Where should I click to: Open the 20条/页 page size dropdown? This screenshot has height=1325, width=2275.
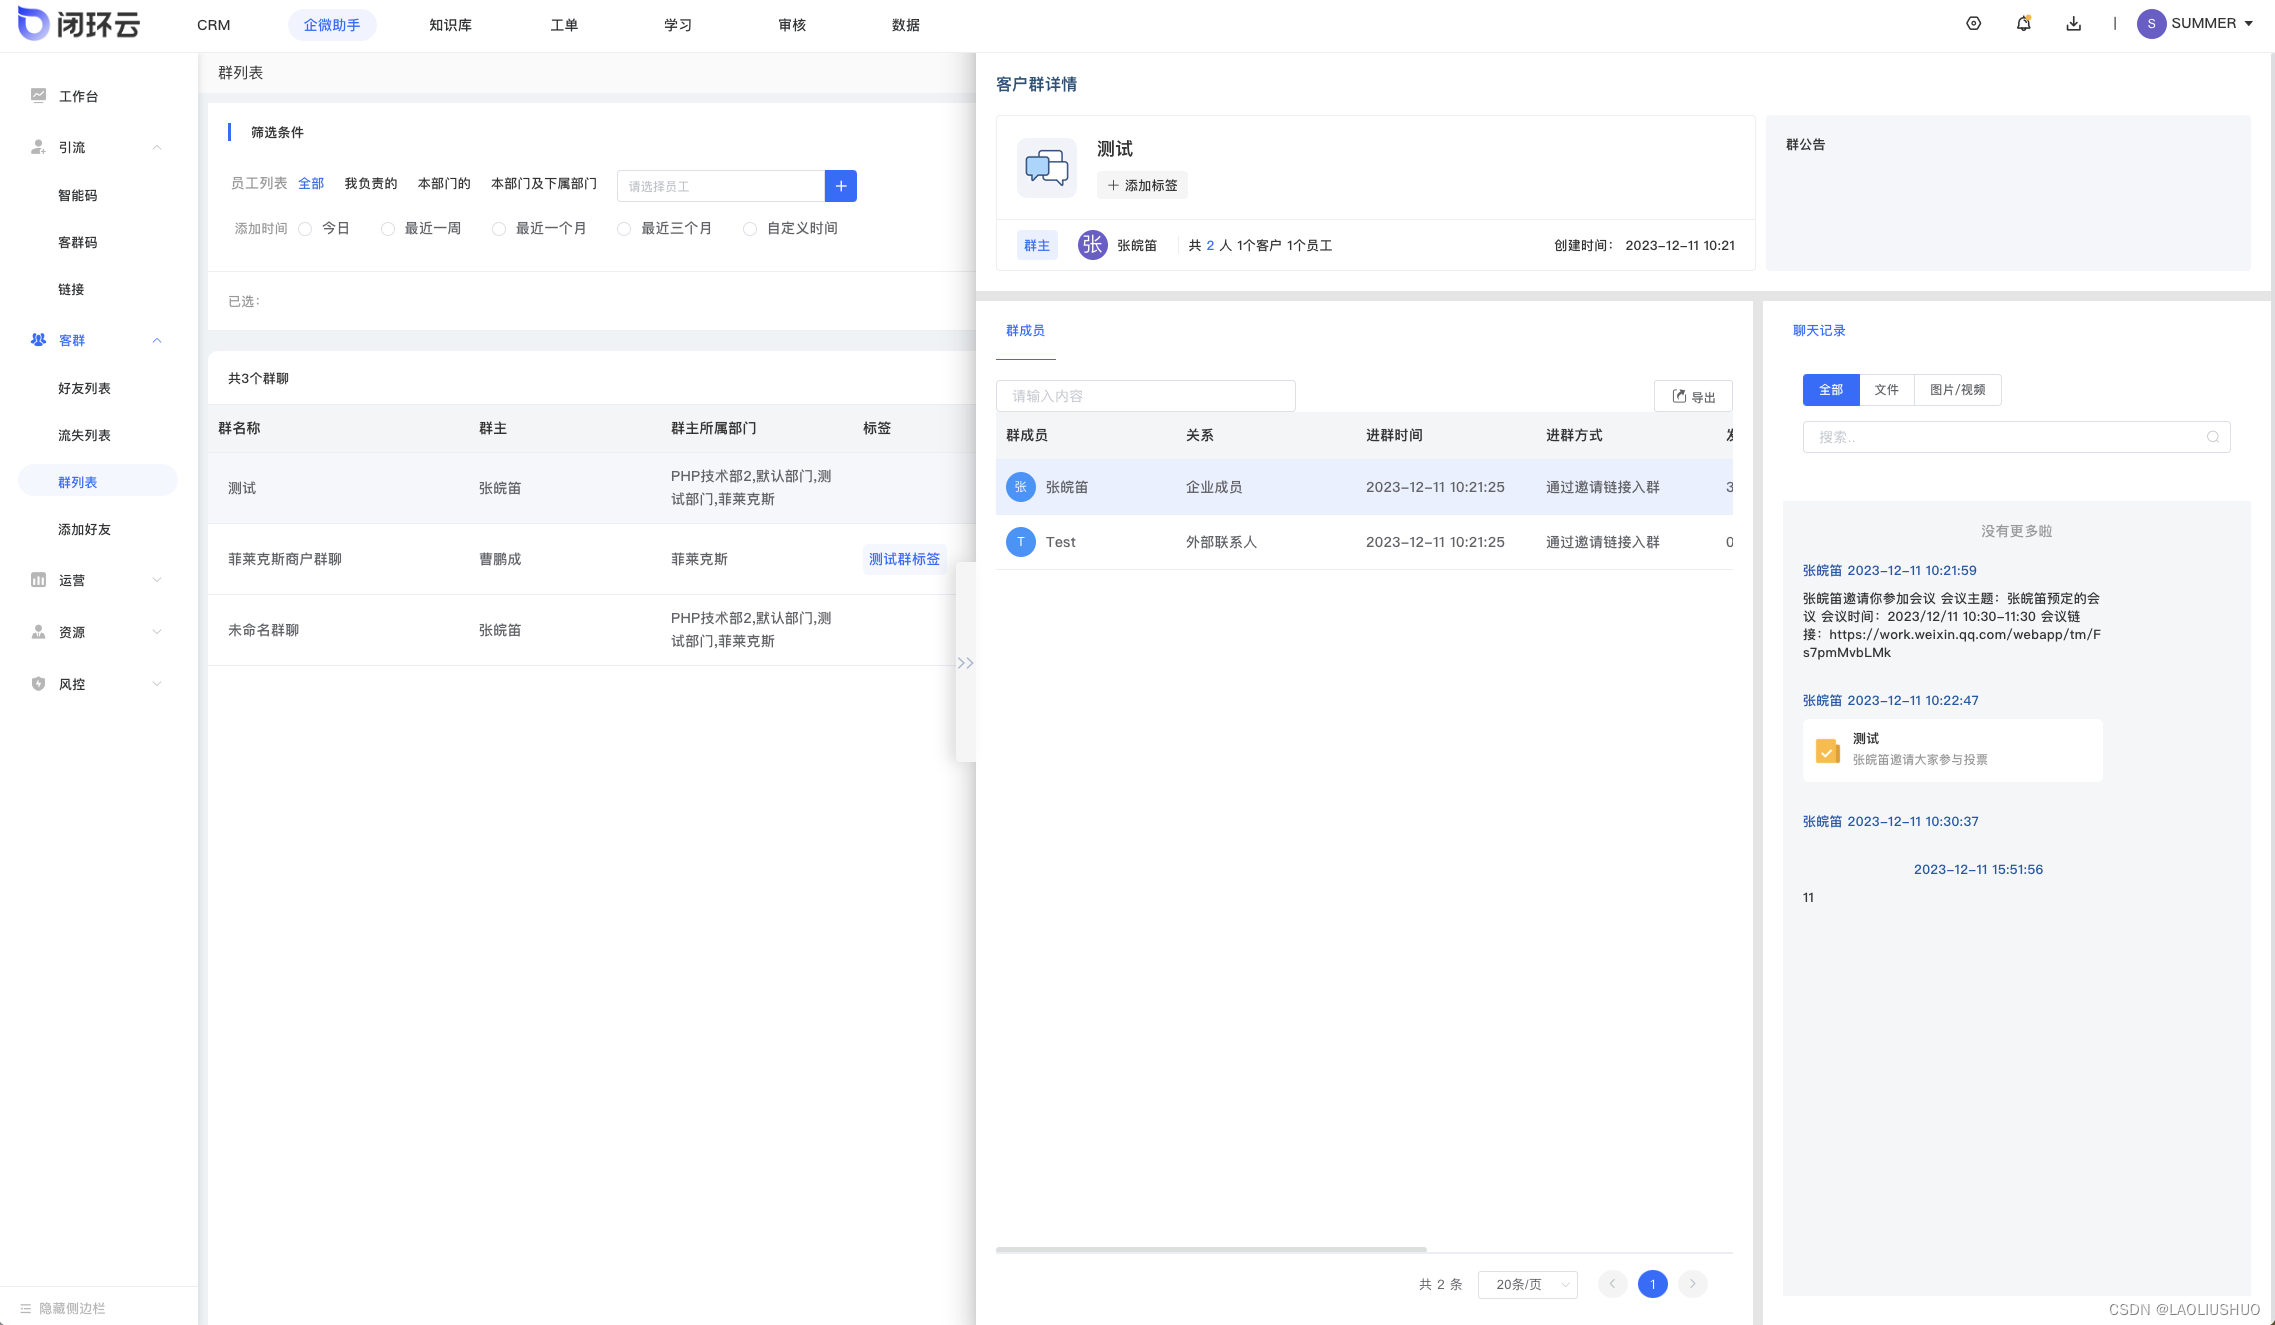tap(1528, 1284)
